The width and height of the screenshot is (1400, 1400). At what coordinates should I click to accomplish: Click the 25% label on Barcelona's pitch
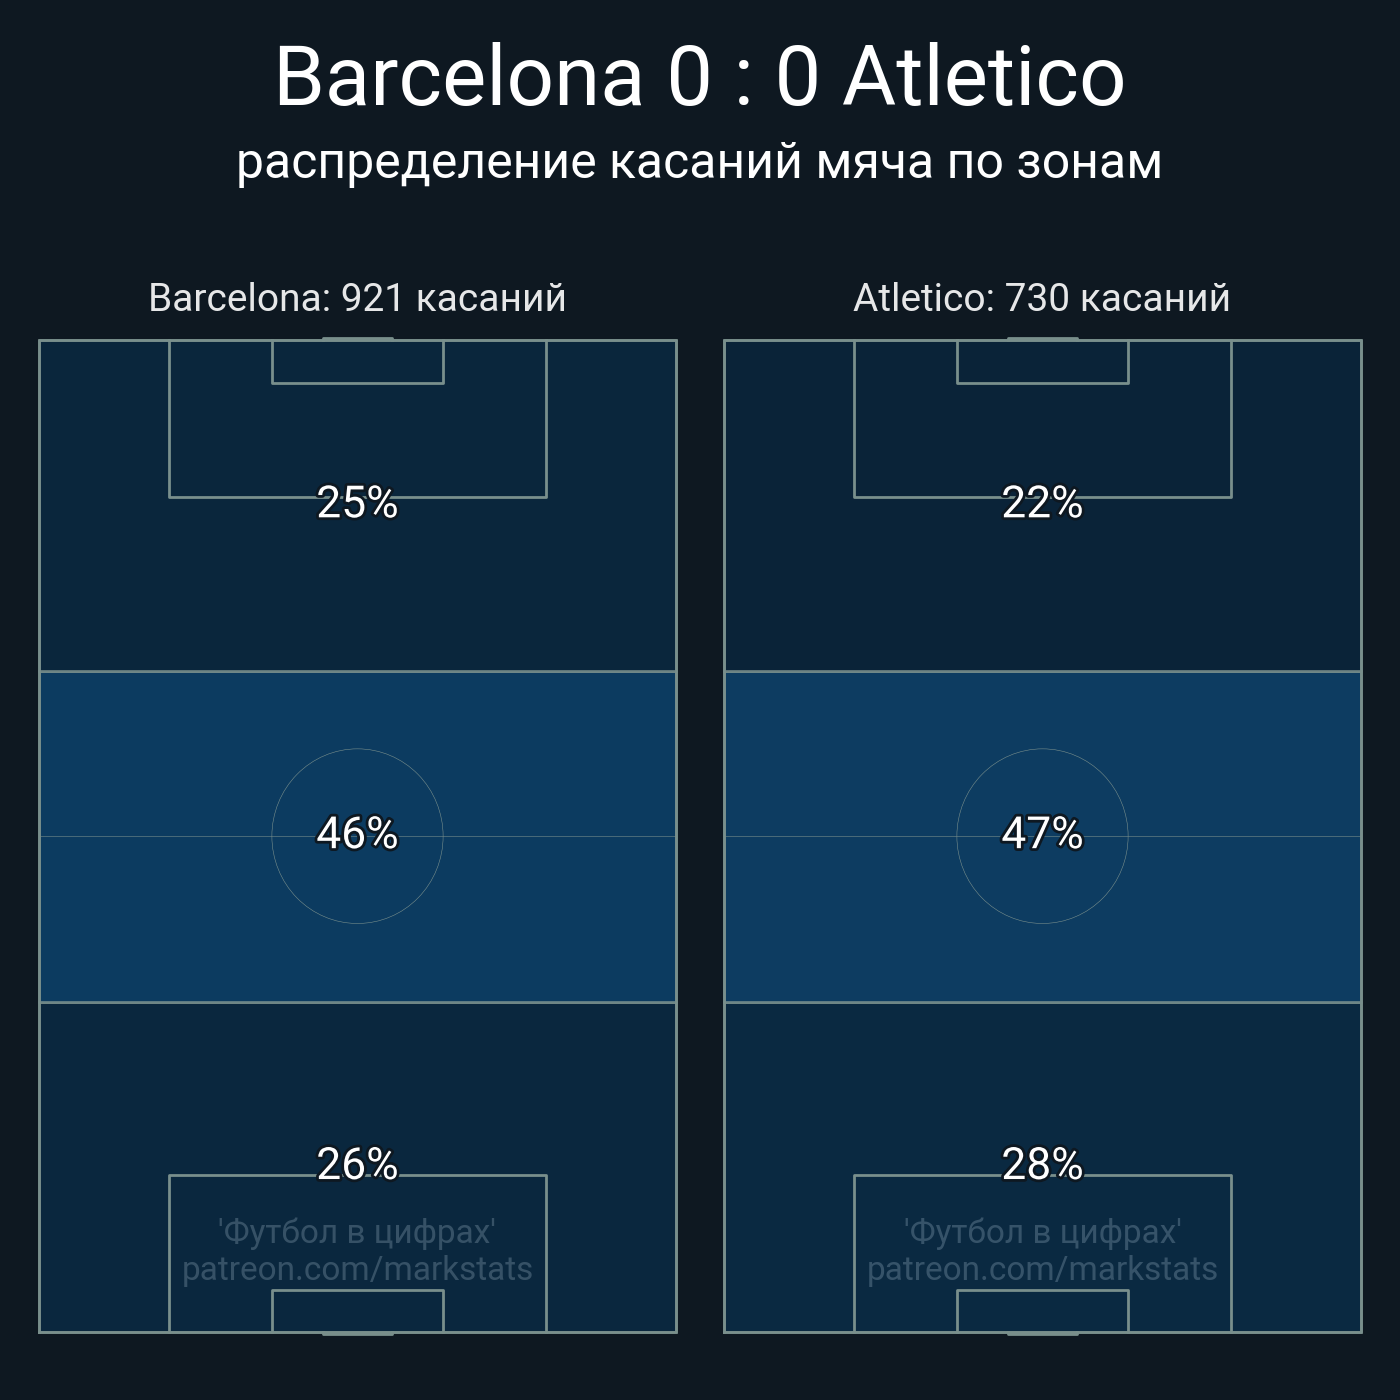(357, 502)
